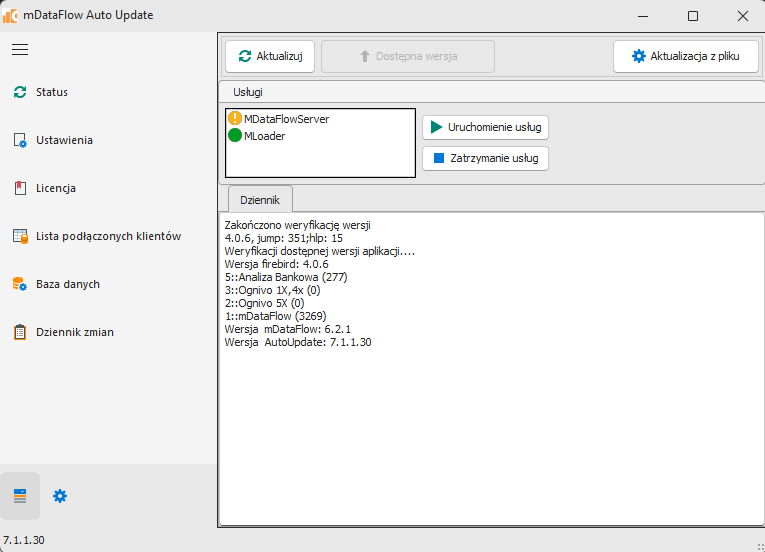Click log line '1::mDataFlow (3269)'

[275, 316]
